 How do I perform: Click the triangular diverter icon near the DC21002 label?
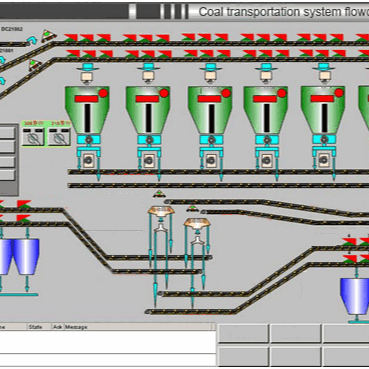coord(49,36)
